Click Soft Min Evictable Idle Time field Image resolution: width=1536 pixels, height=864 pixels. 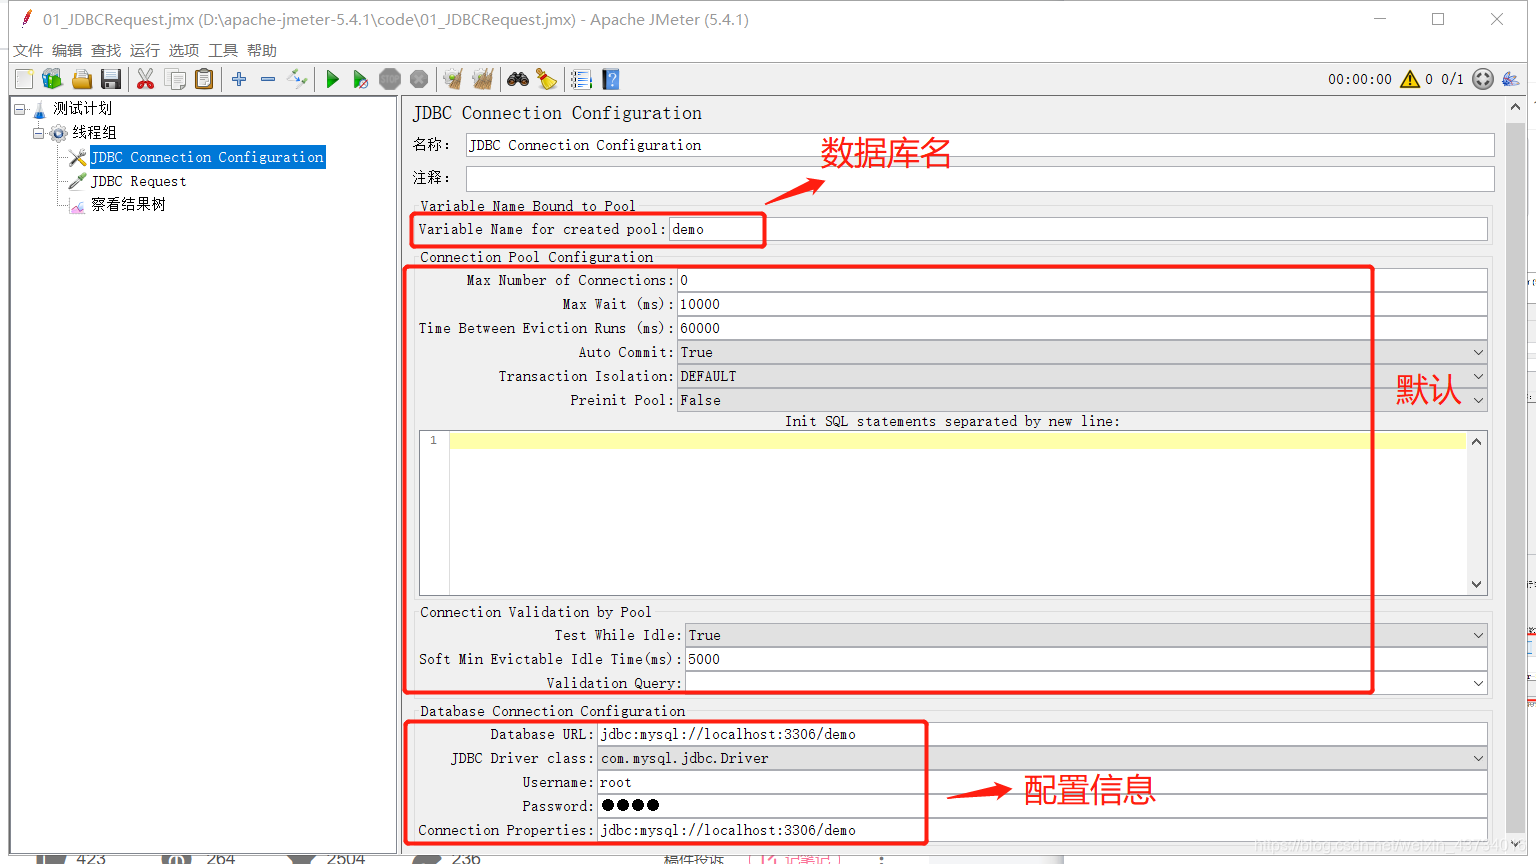click(1086, 659)
